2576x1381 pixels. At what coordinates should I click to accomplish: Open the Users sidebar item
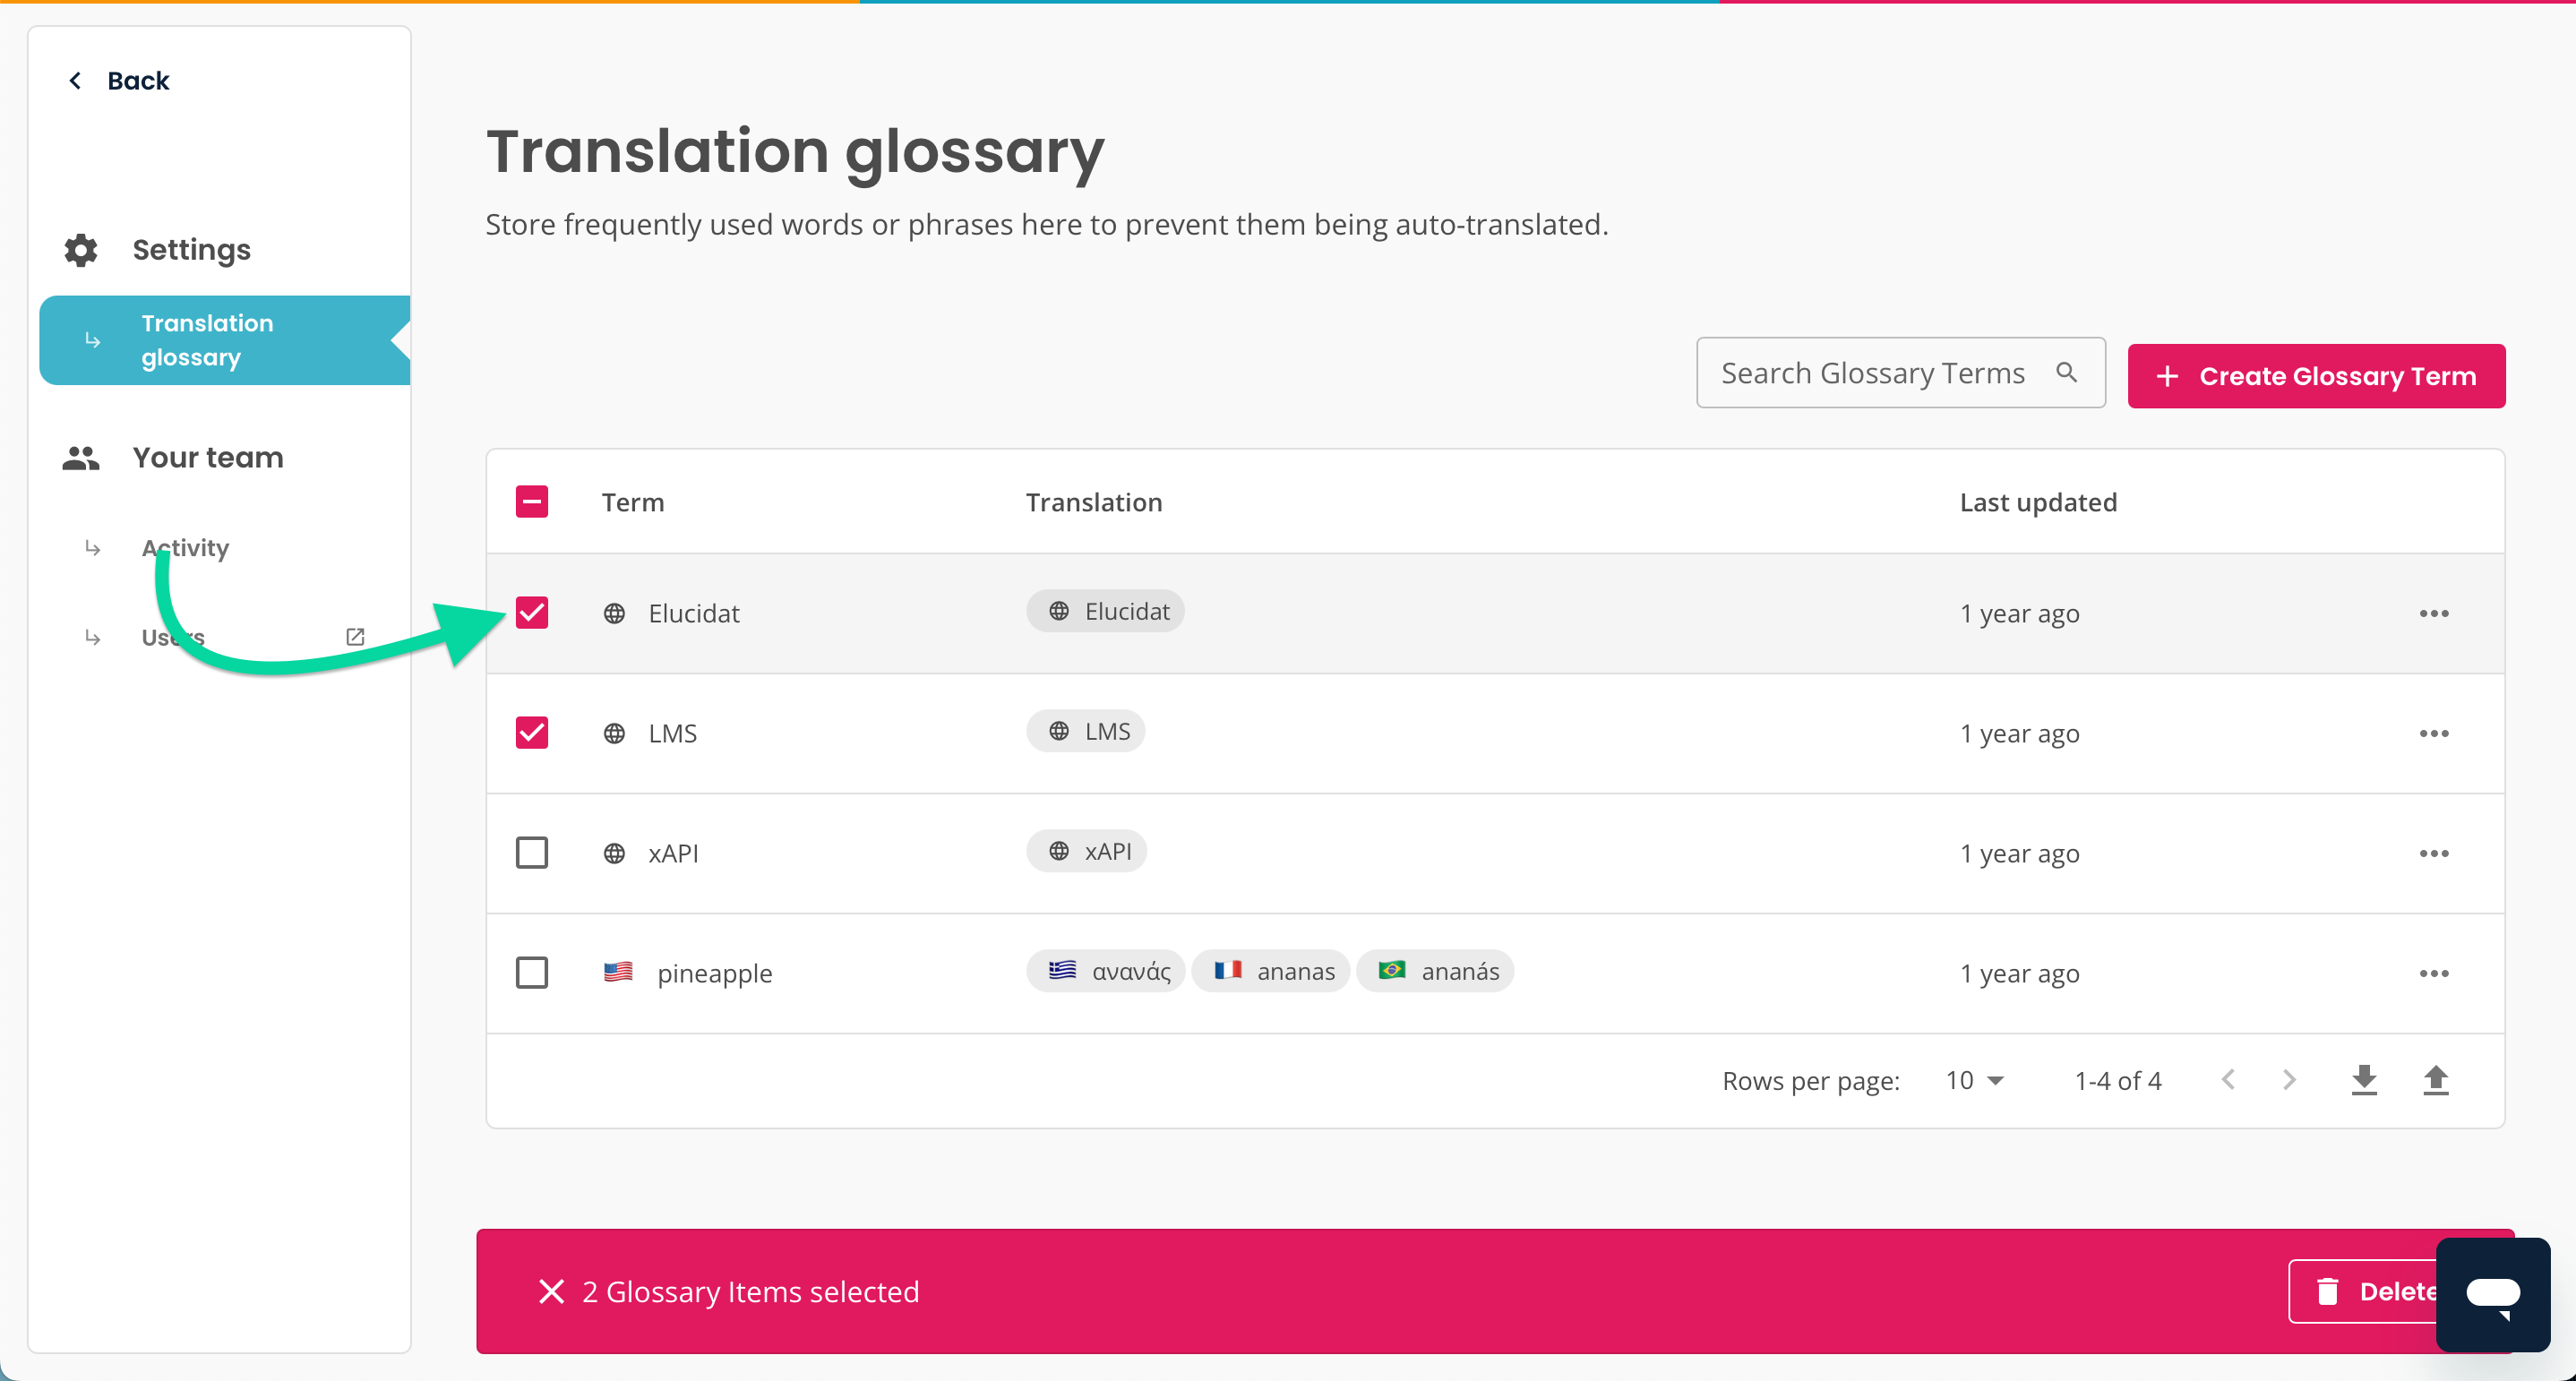[x=173, y=637]
